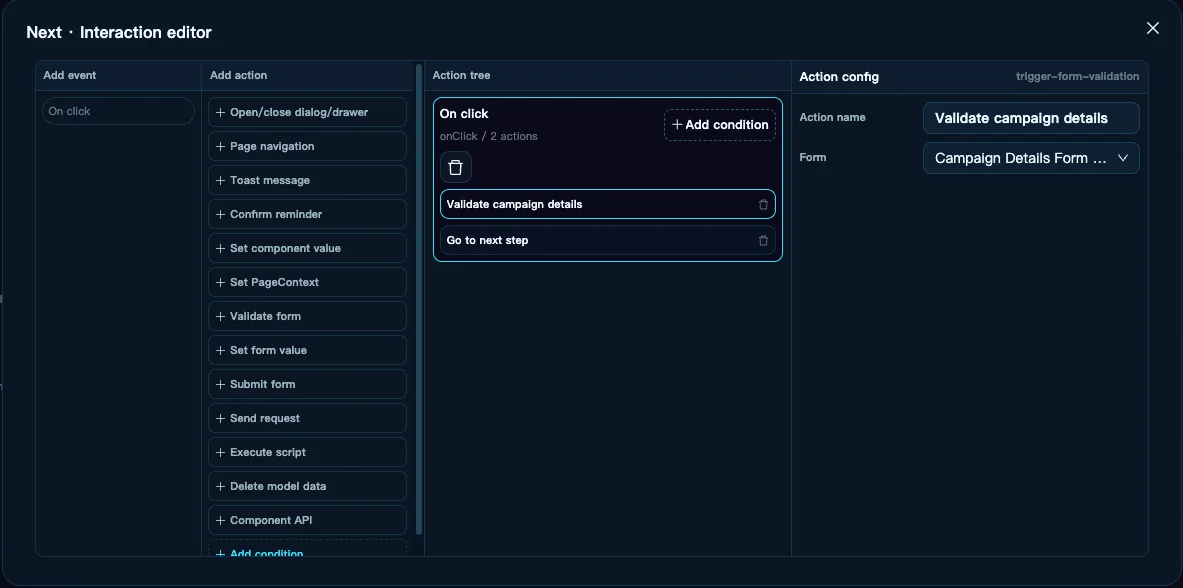Delete the On click event with trash icon
1183x588 pixels.
coord(456,167)
